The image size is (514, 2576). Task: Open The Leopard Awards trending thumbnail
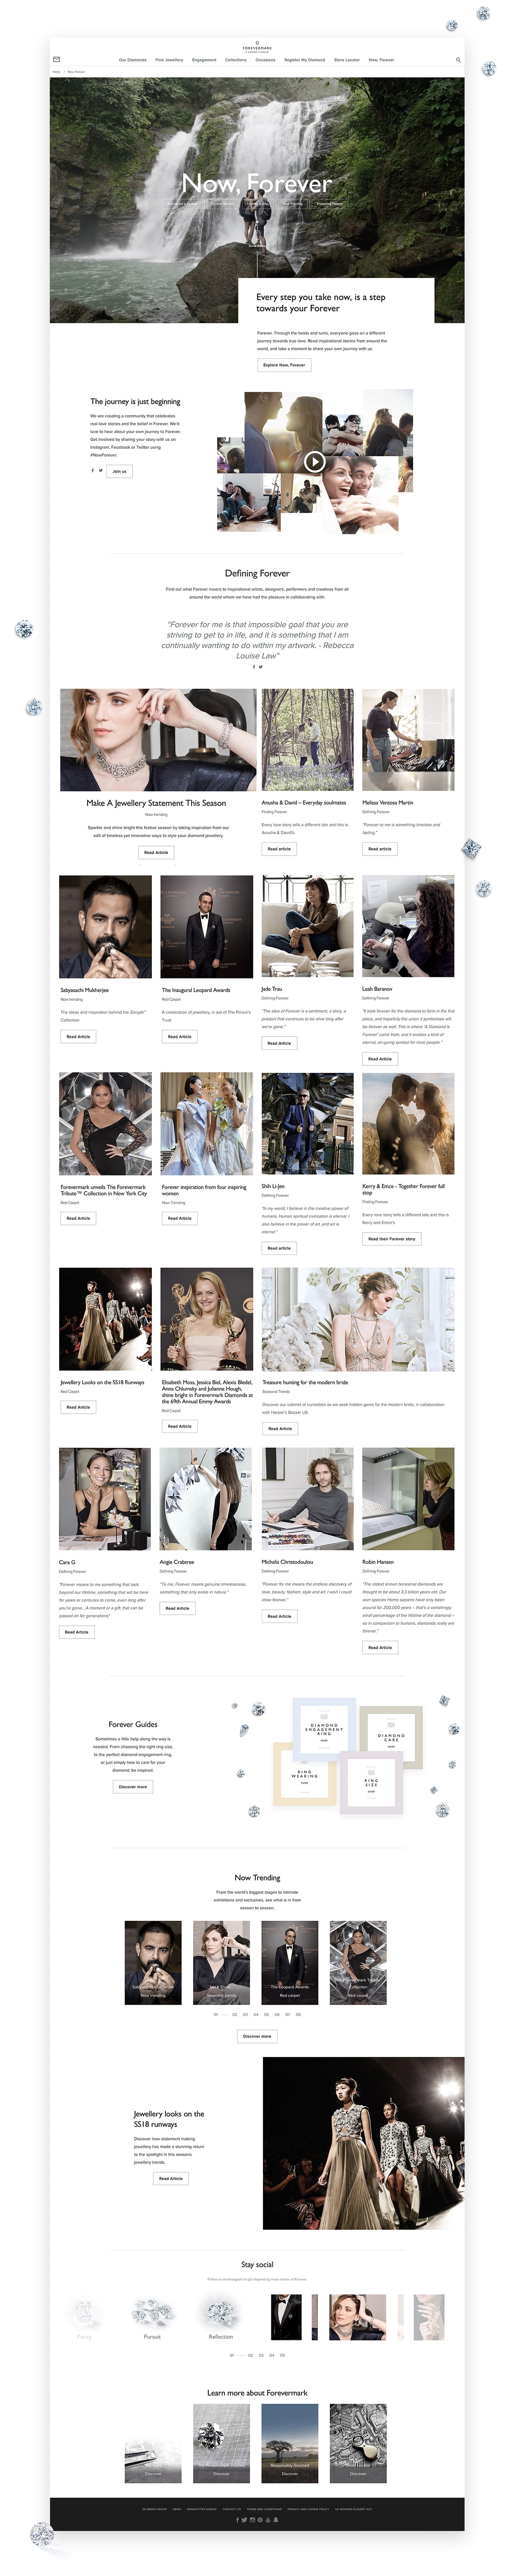click(x=289, y=1963)
